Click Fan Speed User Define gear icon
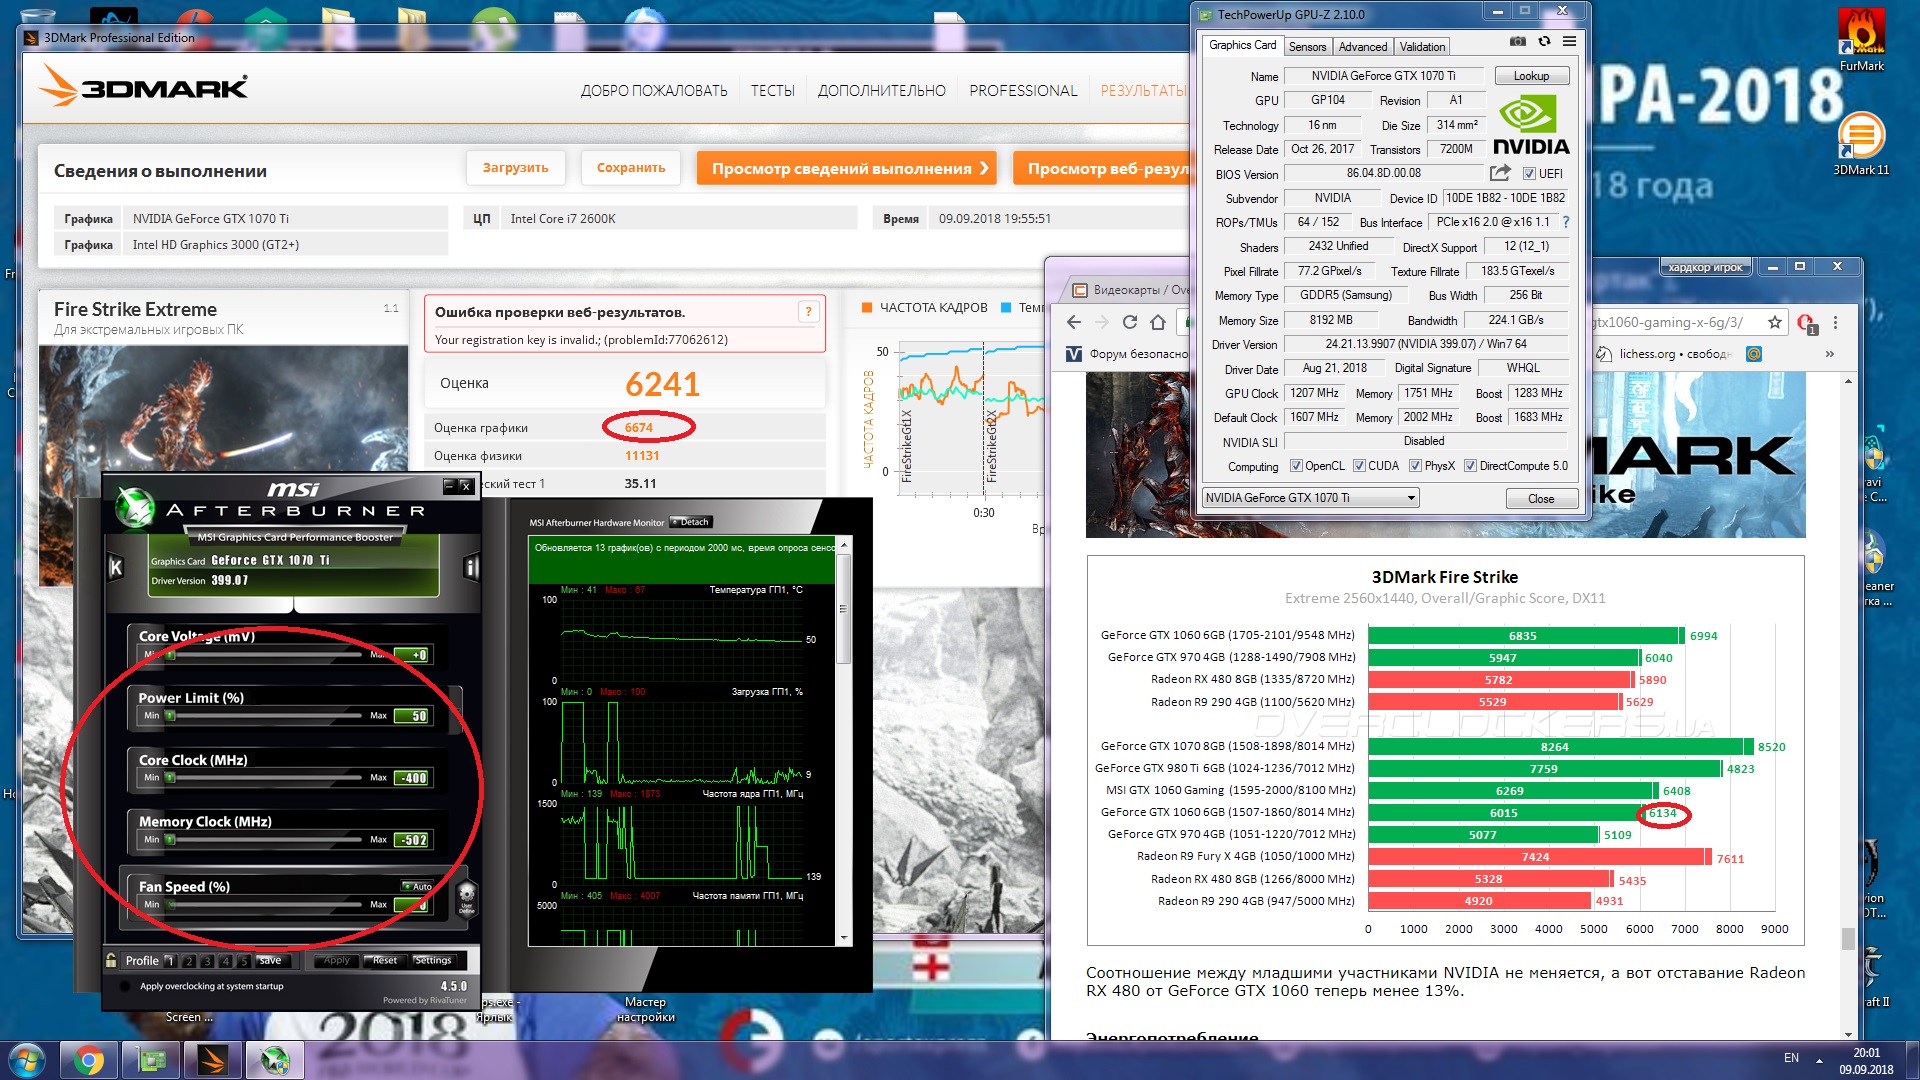1920x1080 pixels. click(x=466, y=896)
